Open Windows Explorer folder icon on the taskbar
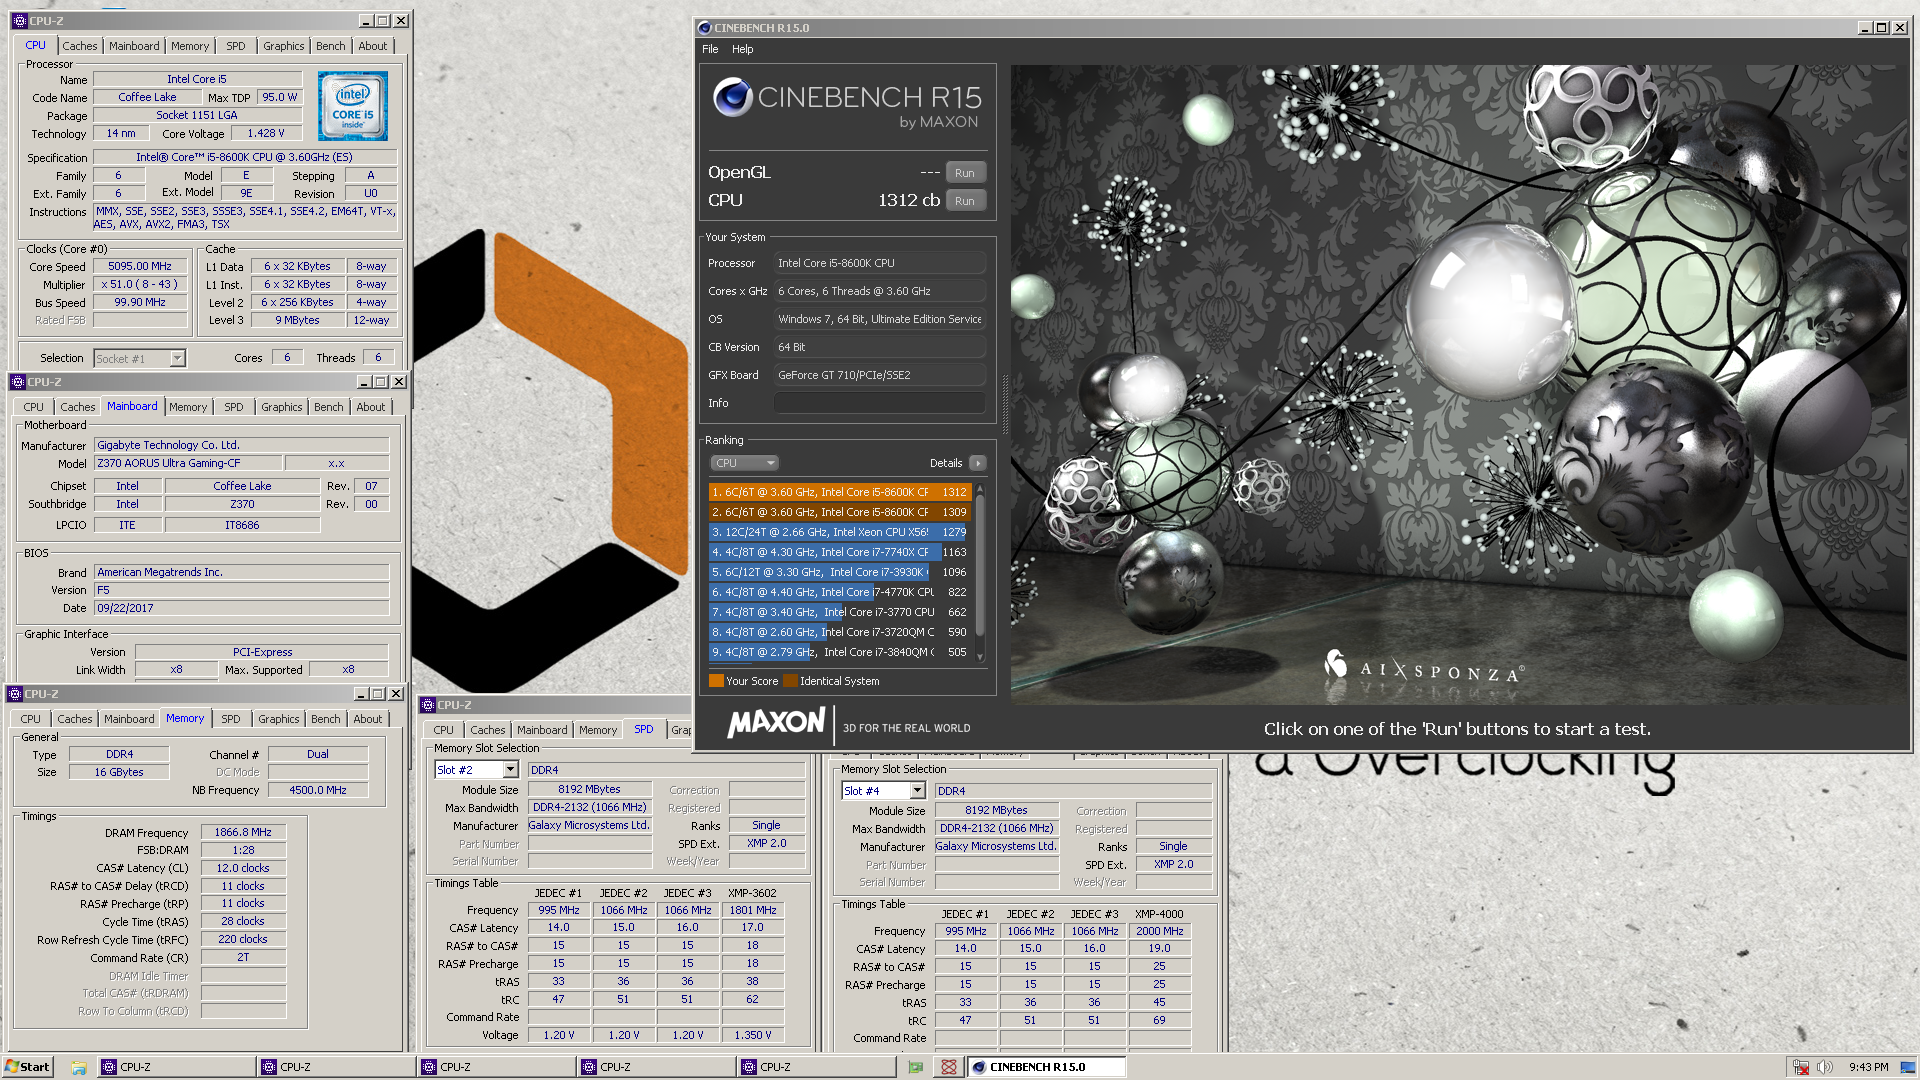 pos(79,1067)
